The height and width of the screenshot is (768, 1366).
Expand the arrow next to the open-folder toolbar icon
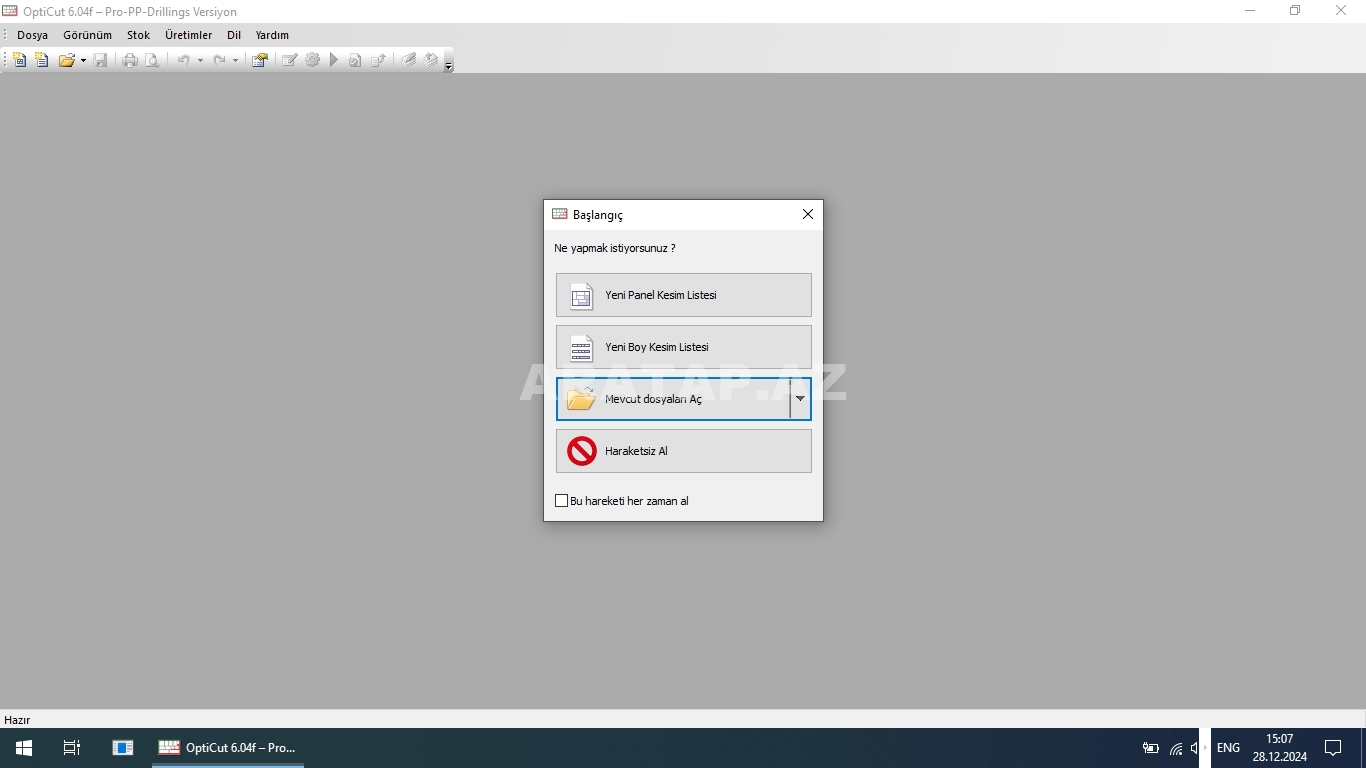click(x=83, y=60)
